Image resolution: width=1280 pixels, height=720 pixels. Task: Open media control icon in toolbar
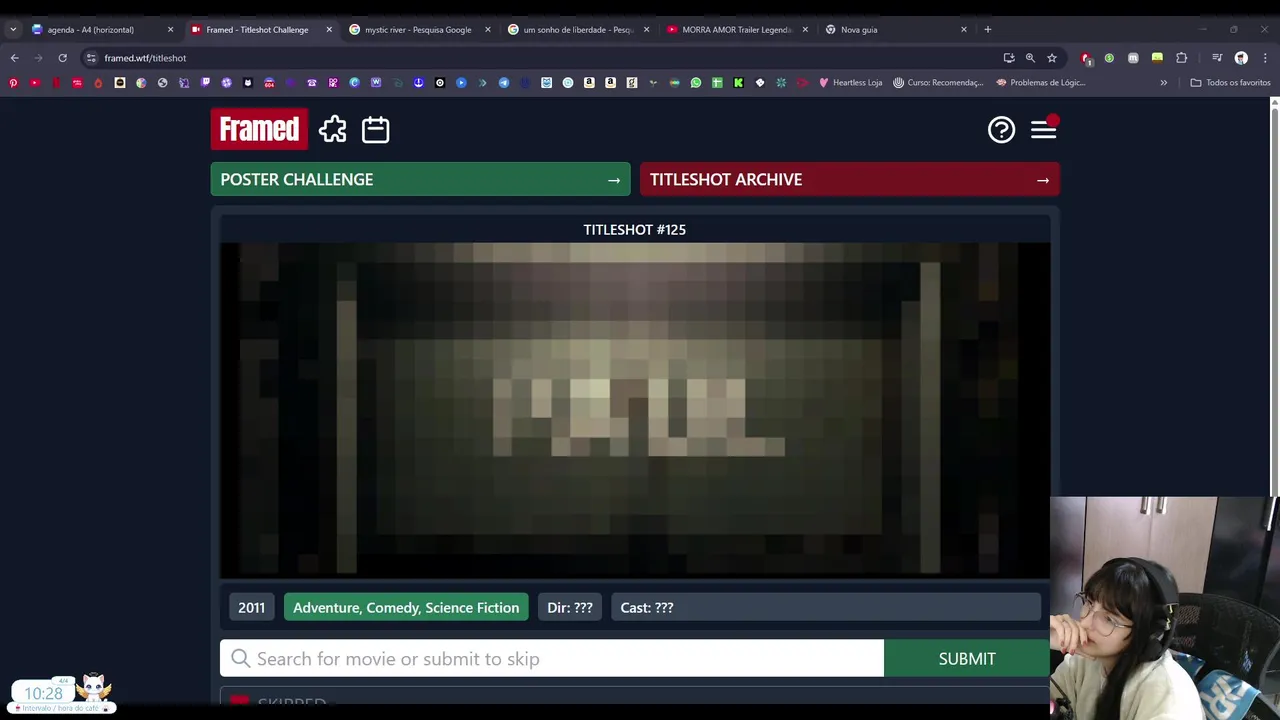[x=1217, y=58]
